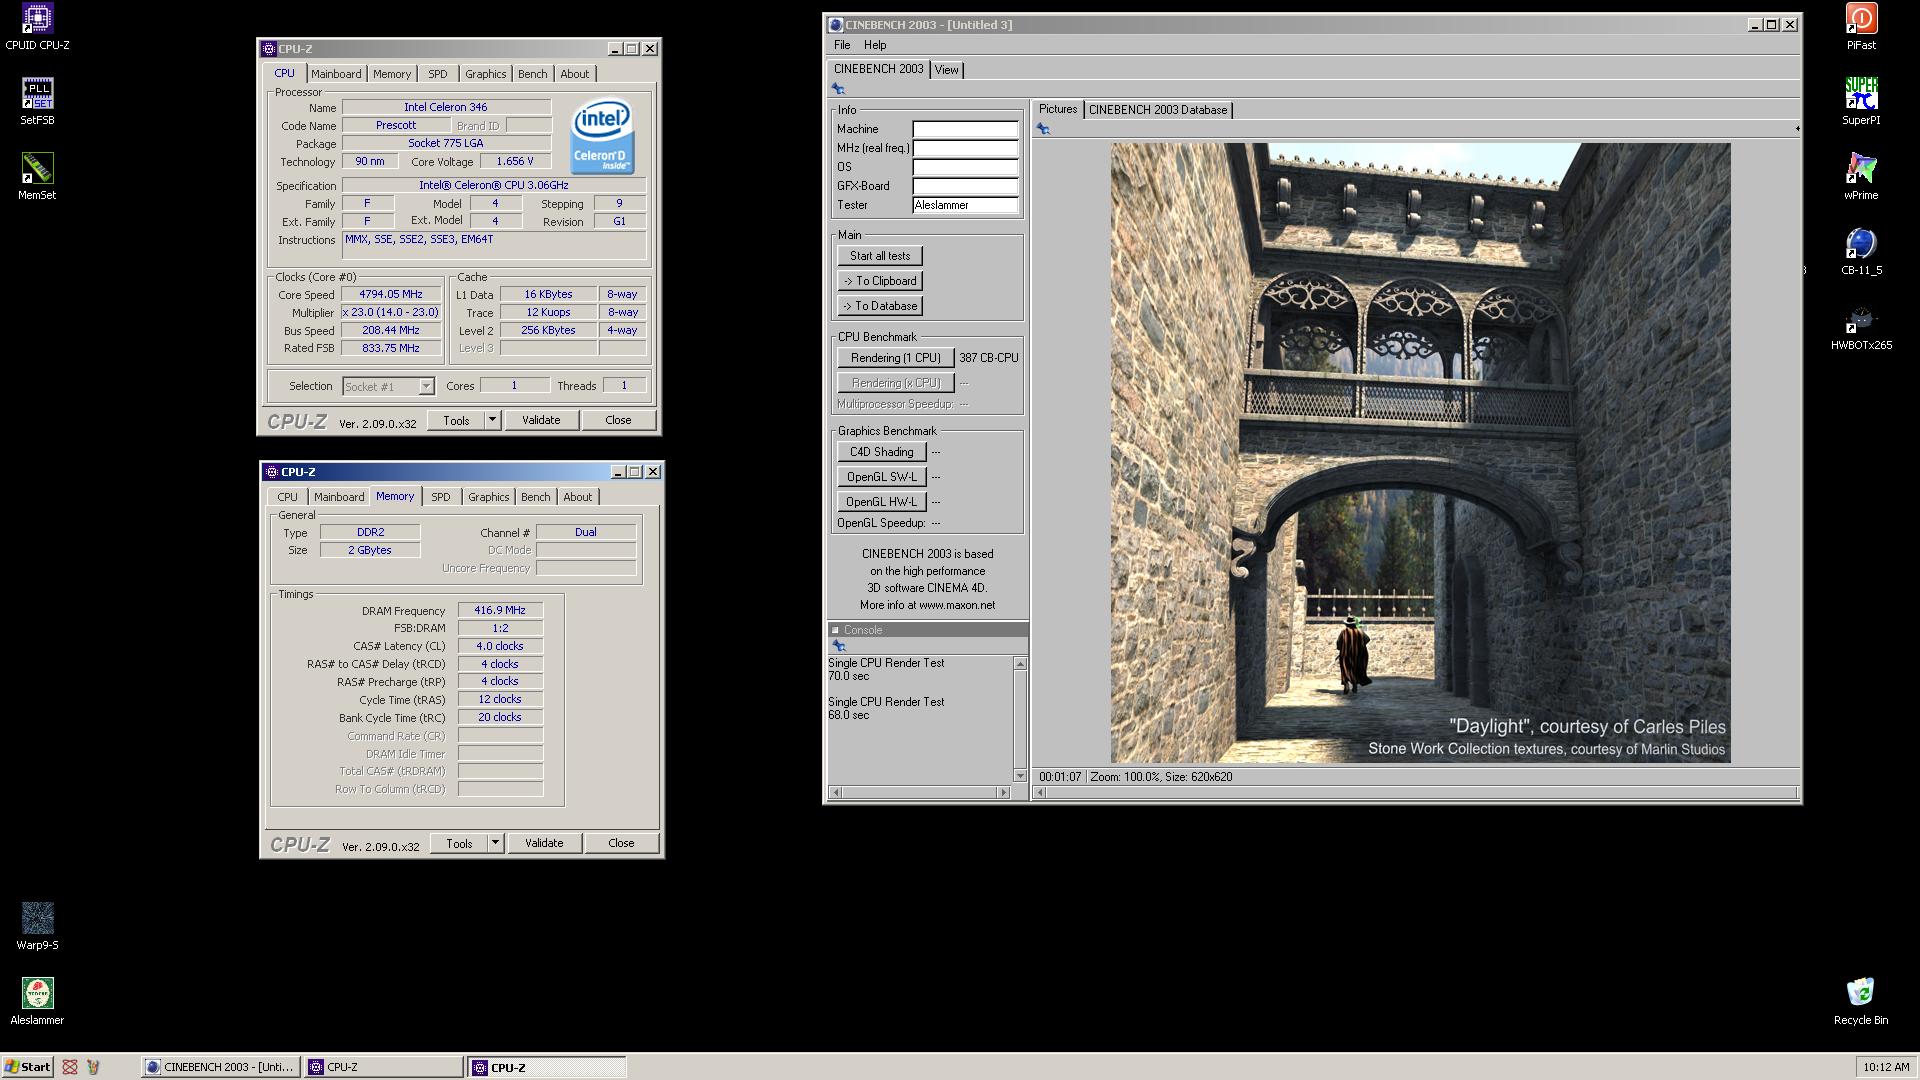
Task: Click the GFX-Board input field
Action: (965, 186)
